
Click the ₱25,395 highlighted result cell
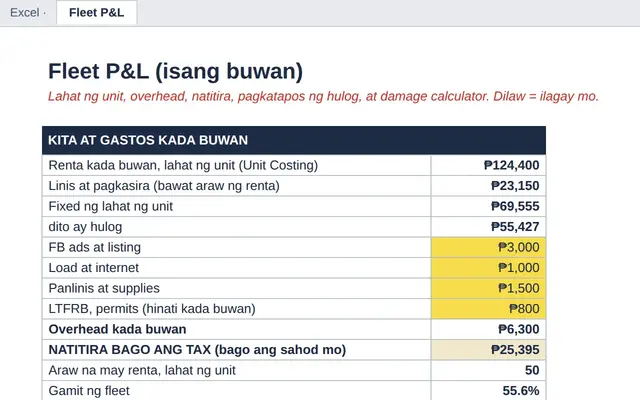(489, 350)
